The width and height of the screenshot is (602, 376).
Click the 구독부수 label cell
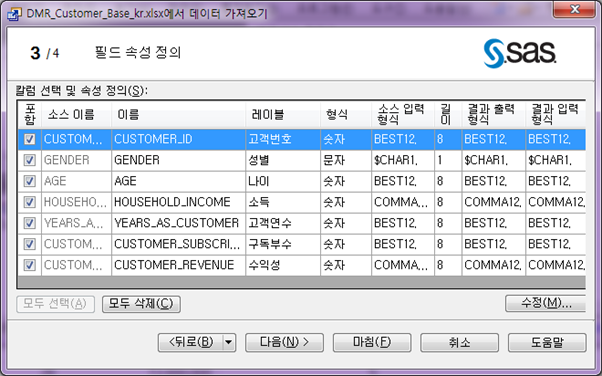pos(283,244)
